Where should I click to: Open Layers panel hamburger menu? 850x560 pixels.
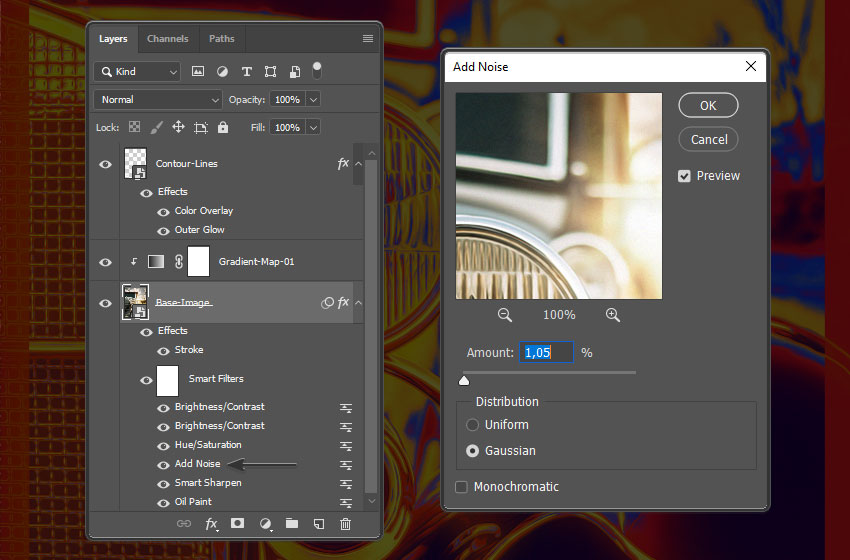[368, 38]
